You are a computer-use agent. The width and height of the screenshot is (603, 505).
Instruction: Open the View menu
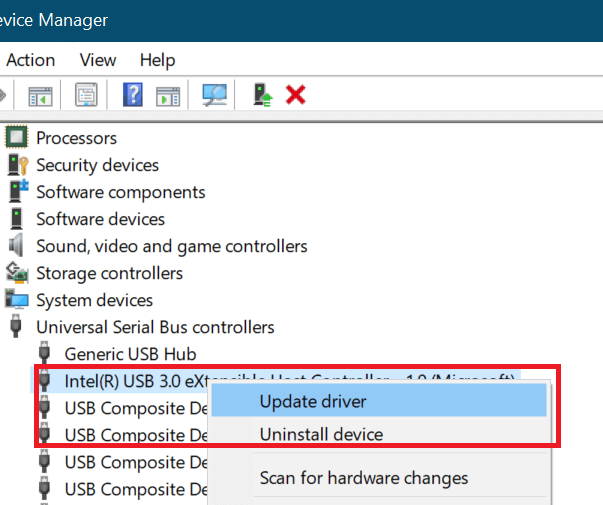[98, 60]
